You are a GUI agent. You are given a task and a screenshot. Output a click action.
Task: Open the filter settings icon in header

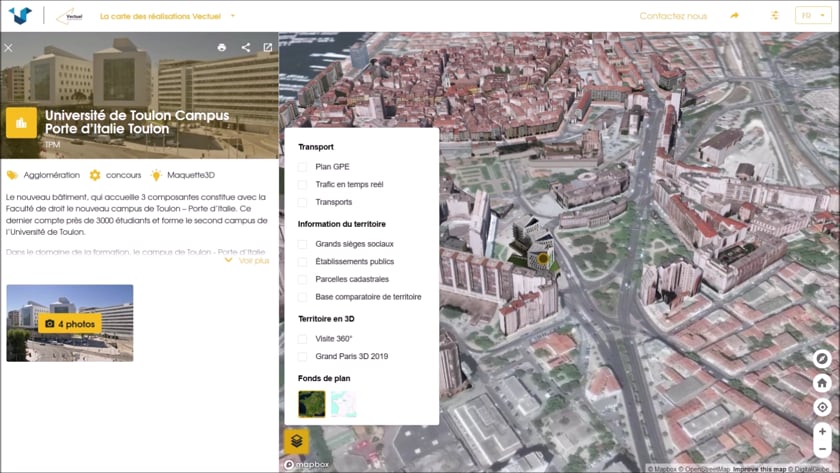pyautogui.click(x=775, y=16)
